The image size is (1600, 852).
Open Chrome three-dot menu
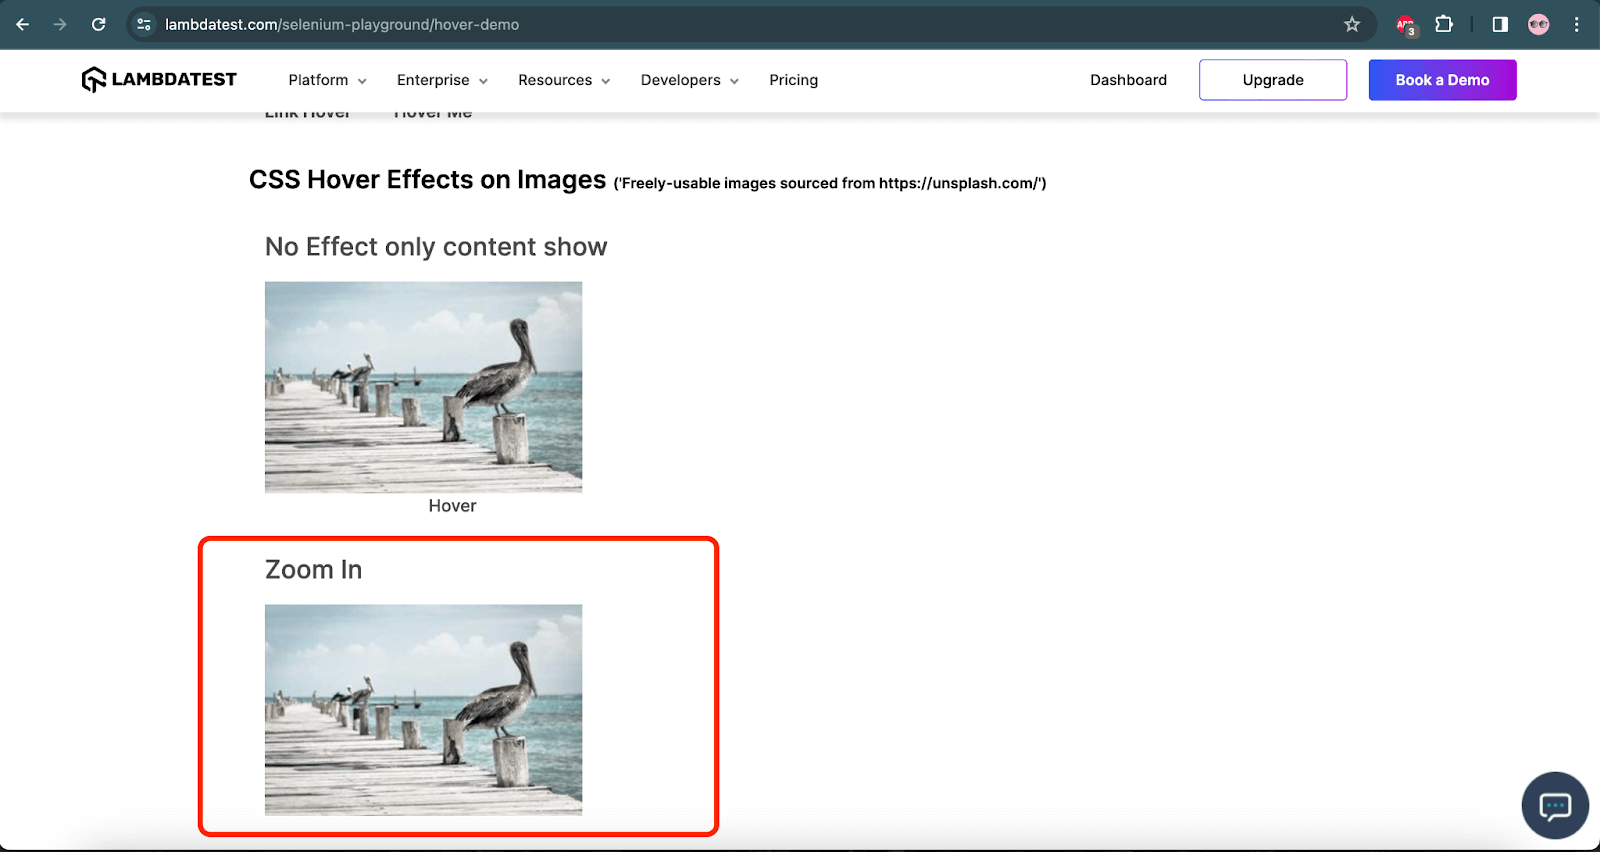point(1577,24)
